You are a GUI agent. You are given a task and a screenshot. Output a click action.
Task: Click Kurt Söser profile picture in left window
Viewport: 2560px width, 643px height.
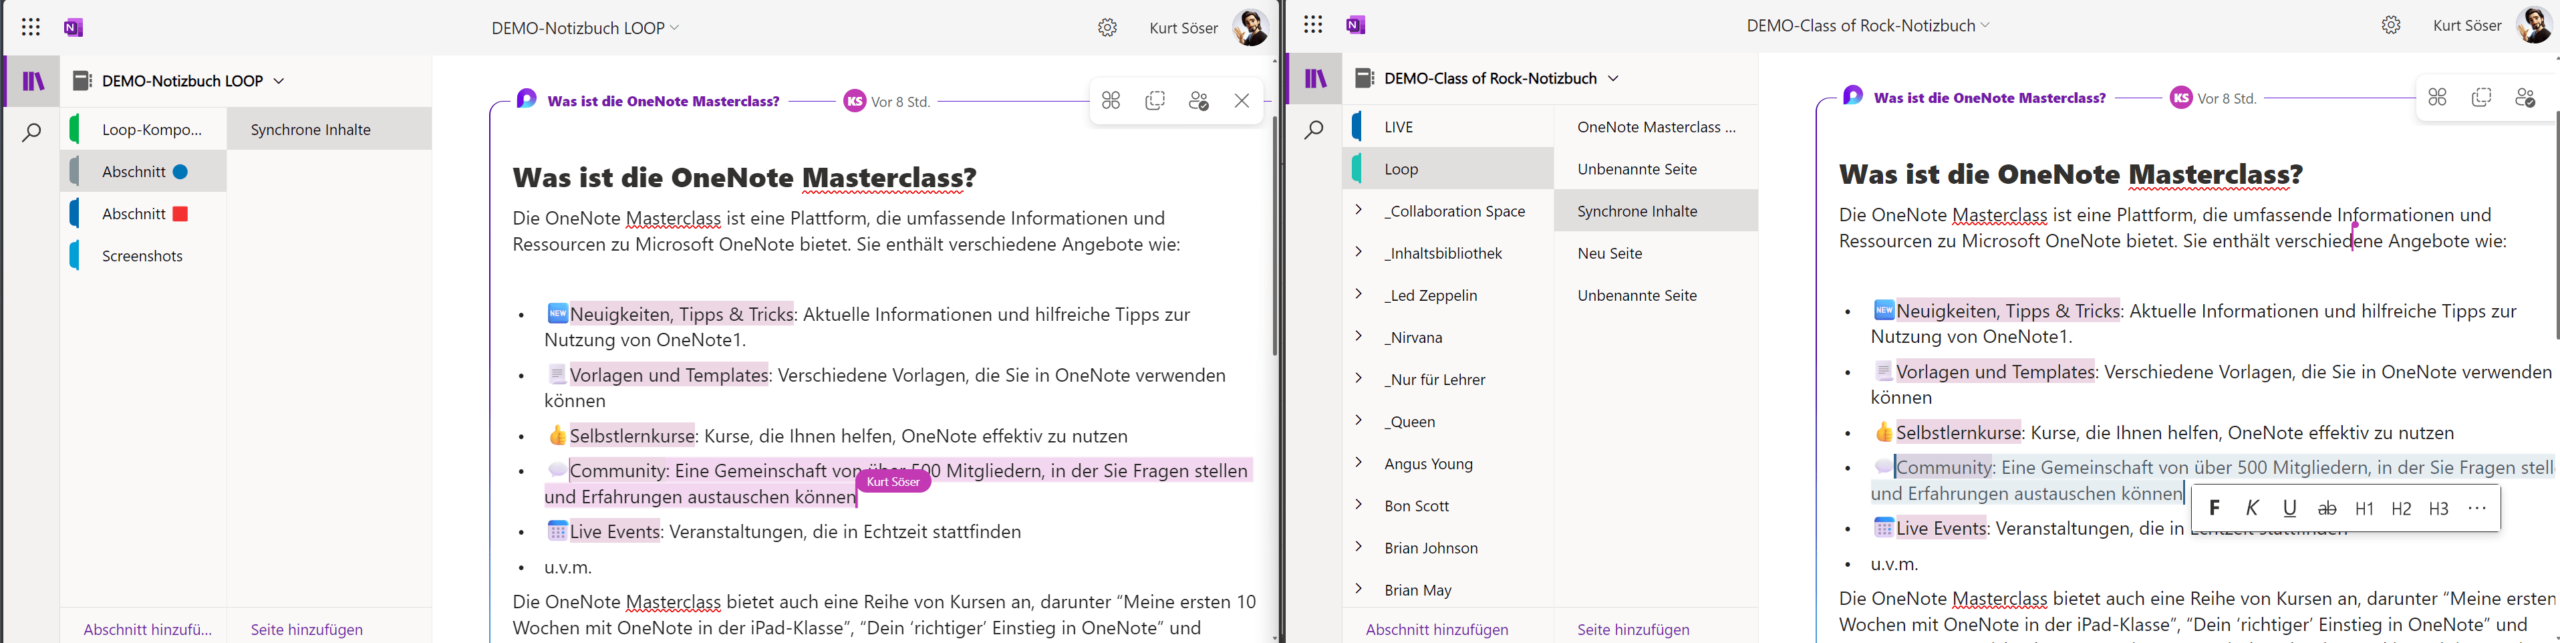(x=1250, y=27)
